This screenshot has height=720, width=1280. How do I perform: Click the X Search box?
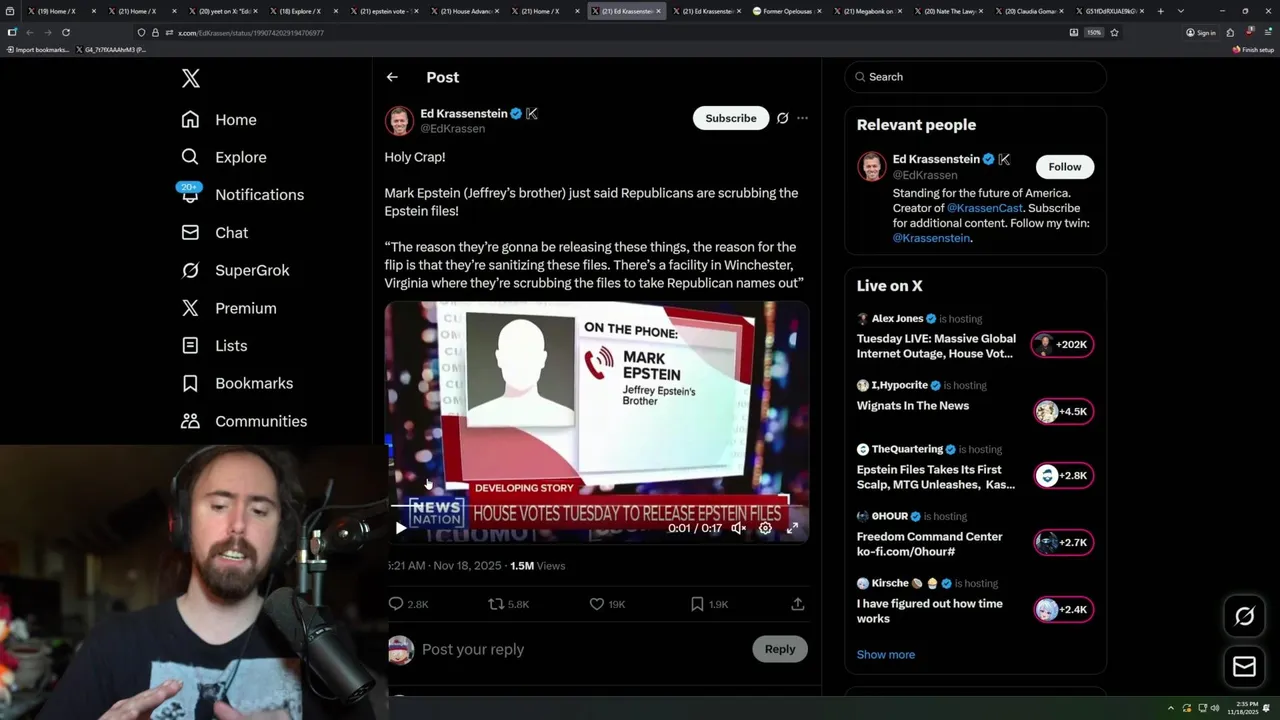point(975,77)
